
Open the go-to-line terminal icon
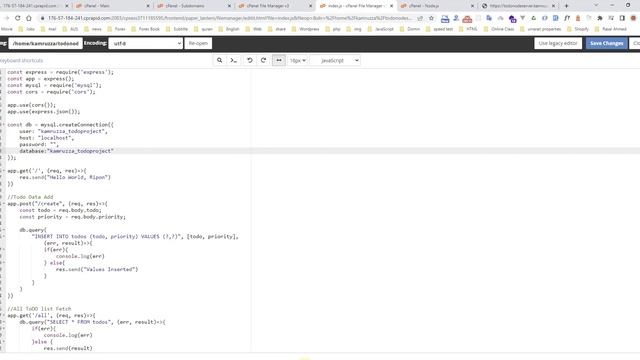coord(233,60)
